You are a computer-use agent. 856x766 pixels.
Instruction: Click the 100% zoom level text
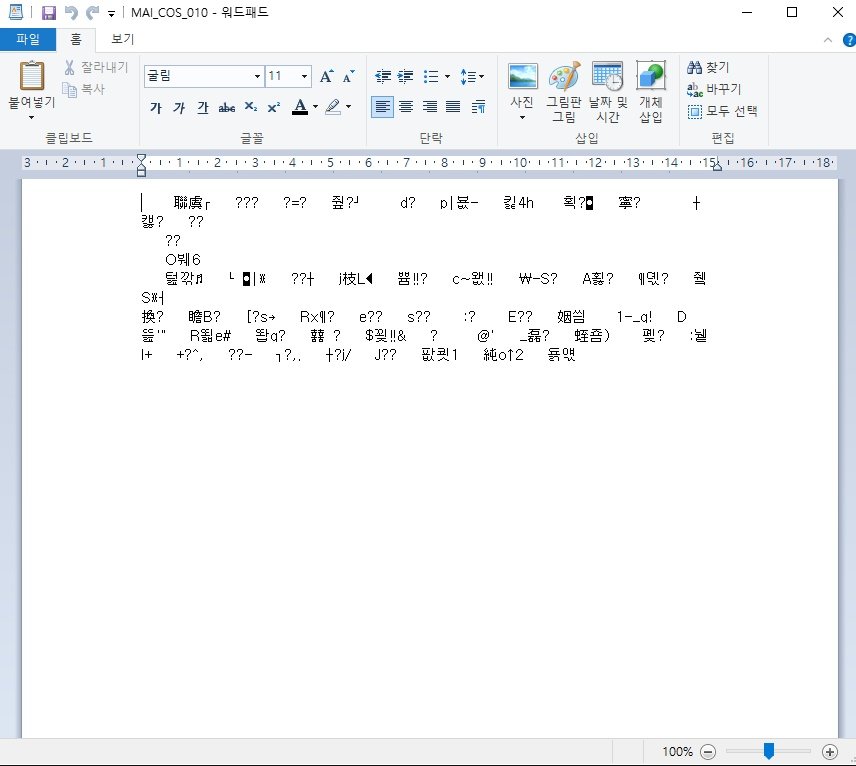(677, 752)
